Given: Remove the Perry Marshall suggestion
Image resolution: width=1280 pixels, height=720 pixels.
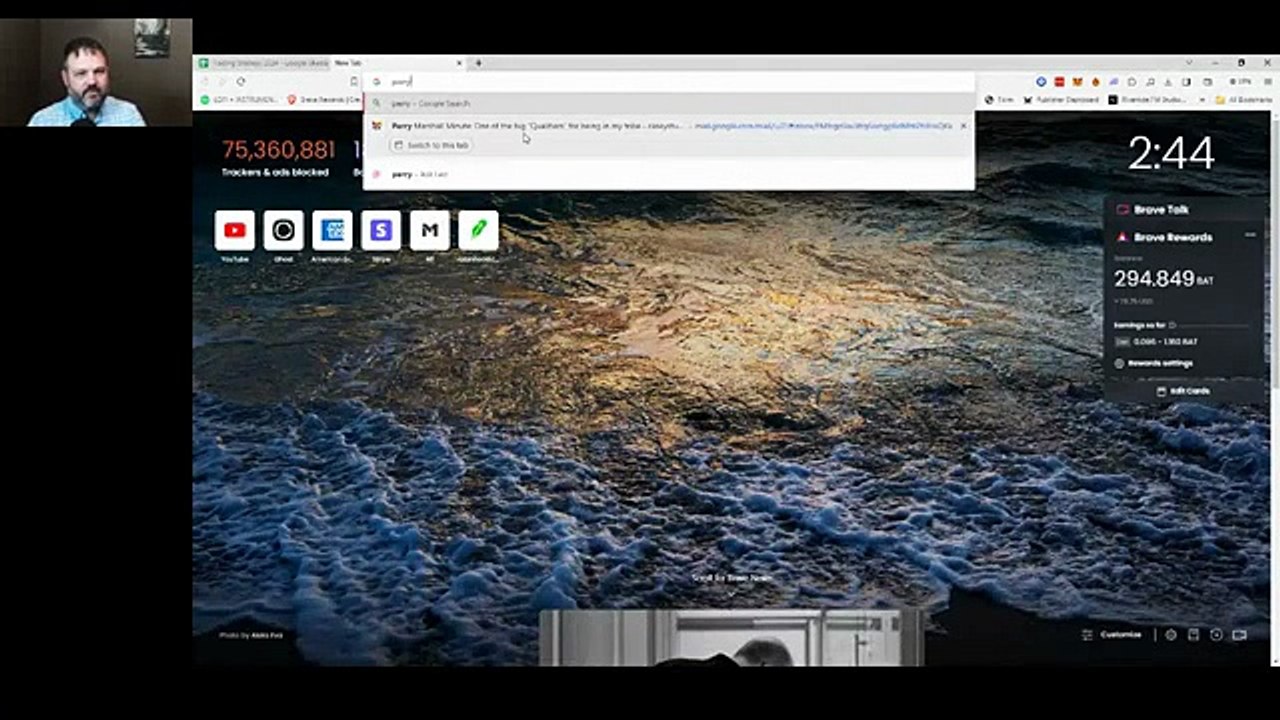Looking at the screenshot, I should pyautogui.click(x=963, y=126).
